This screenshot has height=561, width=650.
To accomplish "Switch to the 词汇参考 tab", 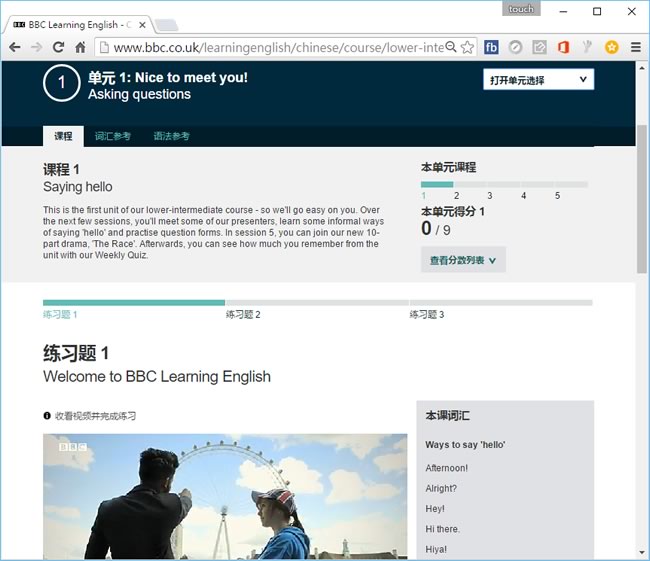I will [x=113, y=136].
